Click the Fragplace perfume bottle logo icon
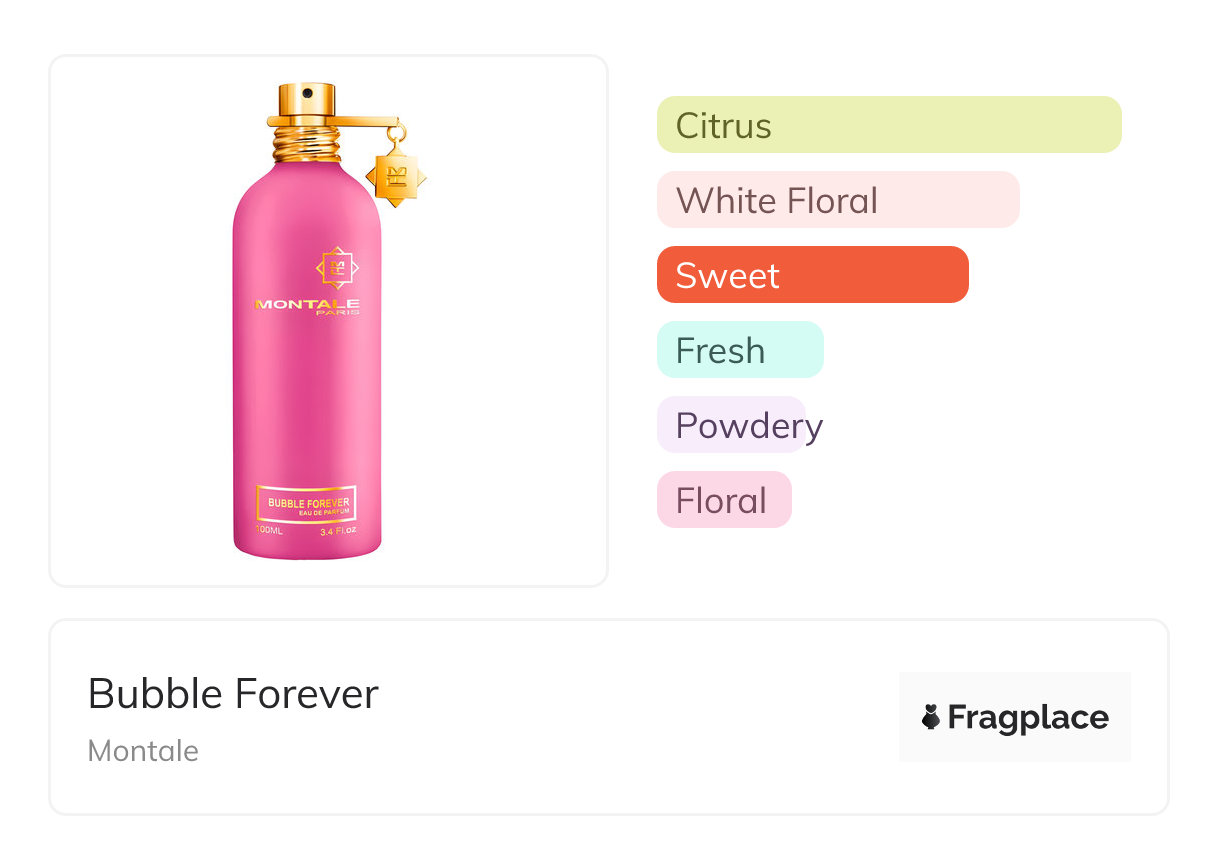 (931, 717)
